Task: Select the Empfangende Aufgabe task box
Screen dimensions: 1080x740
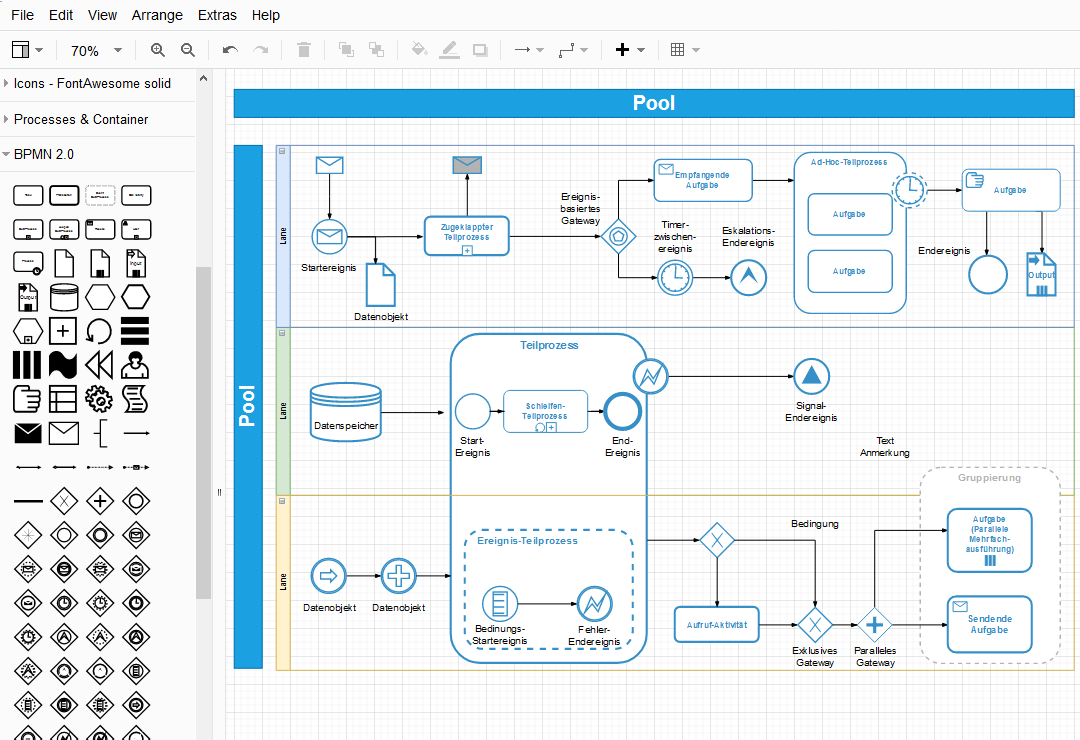Action: point(703,181)
